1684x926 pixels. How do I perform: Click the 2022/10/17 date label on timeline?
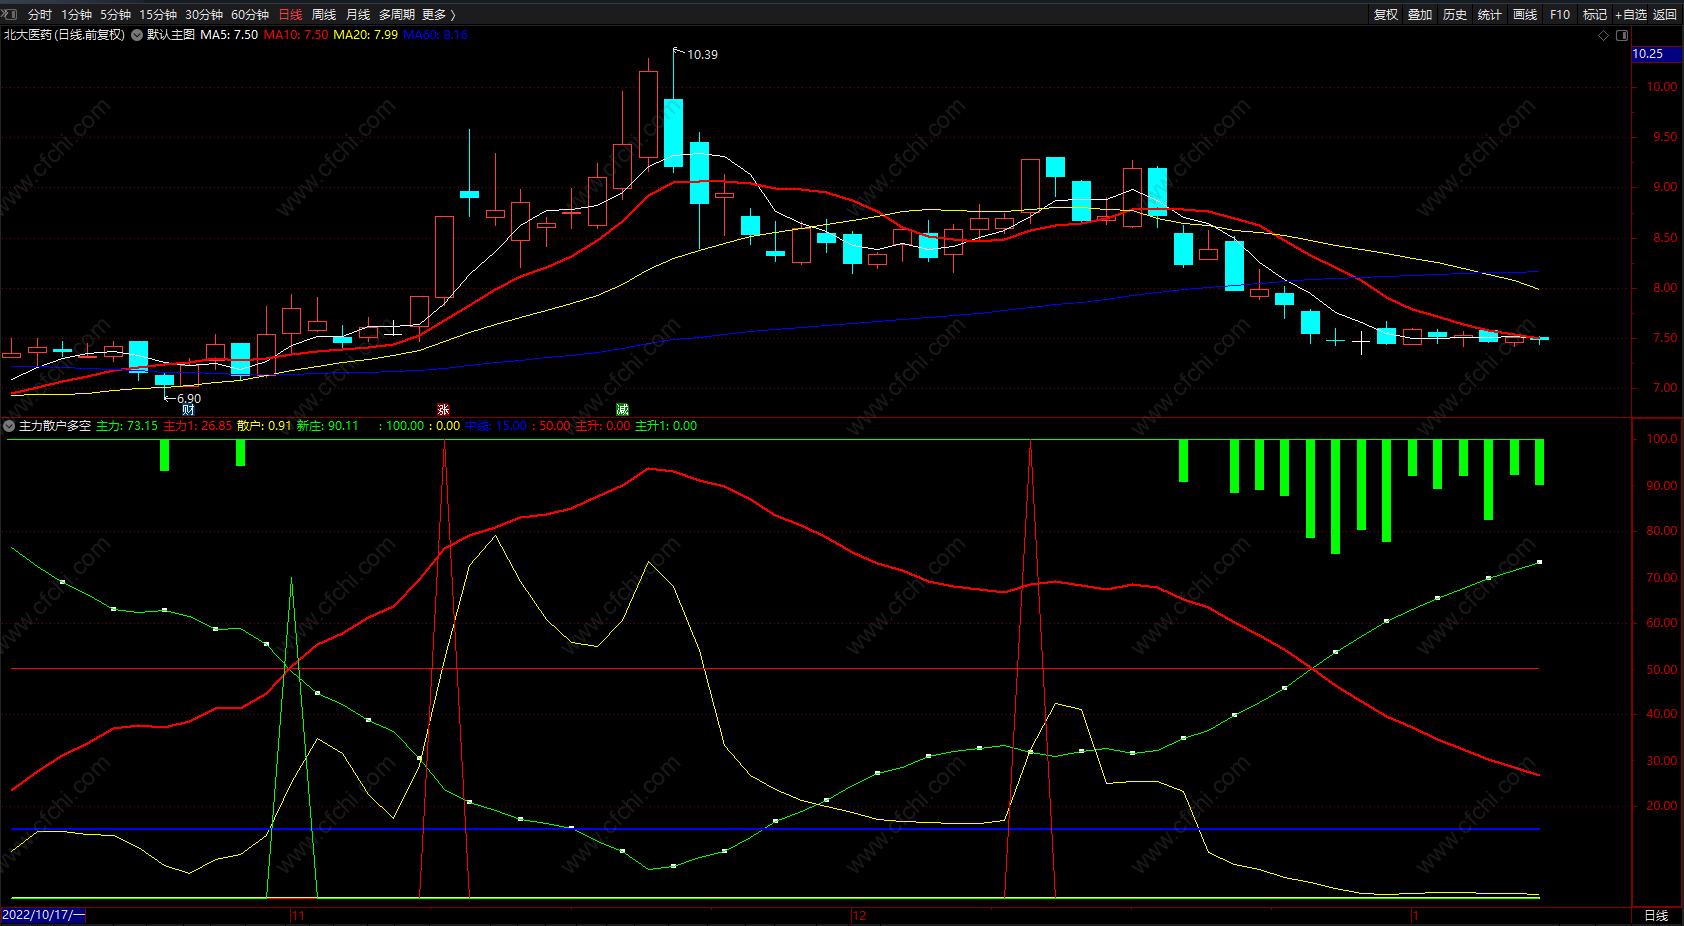[x=43, y=915]
